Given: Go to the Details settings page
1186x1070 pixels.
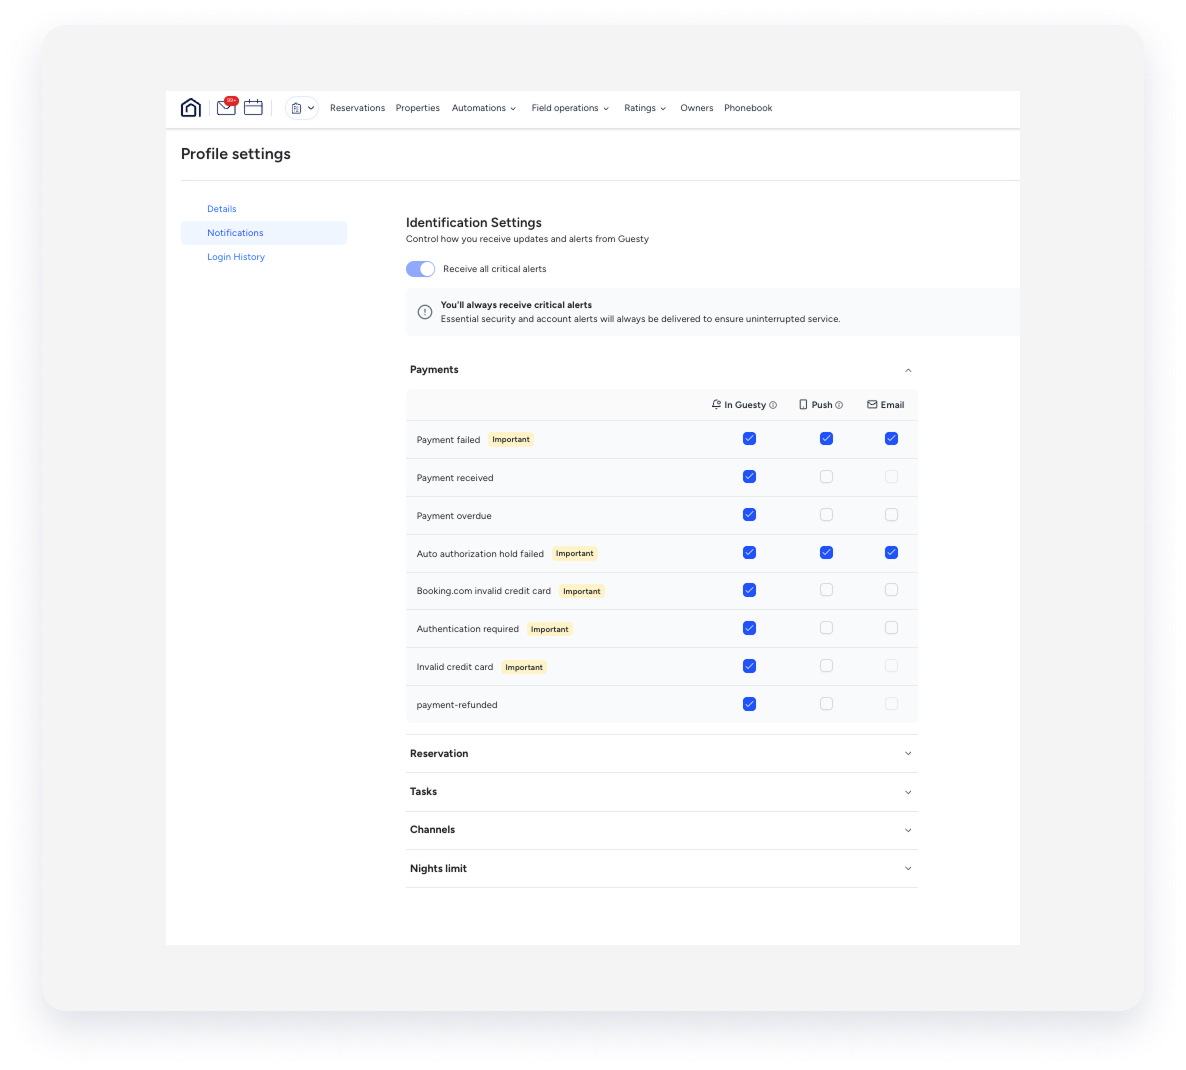Looking at the screenshot, I should (221, 208).
